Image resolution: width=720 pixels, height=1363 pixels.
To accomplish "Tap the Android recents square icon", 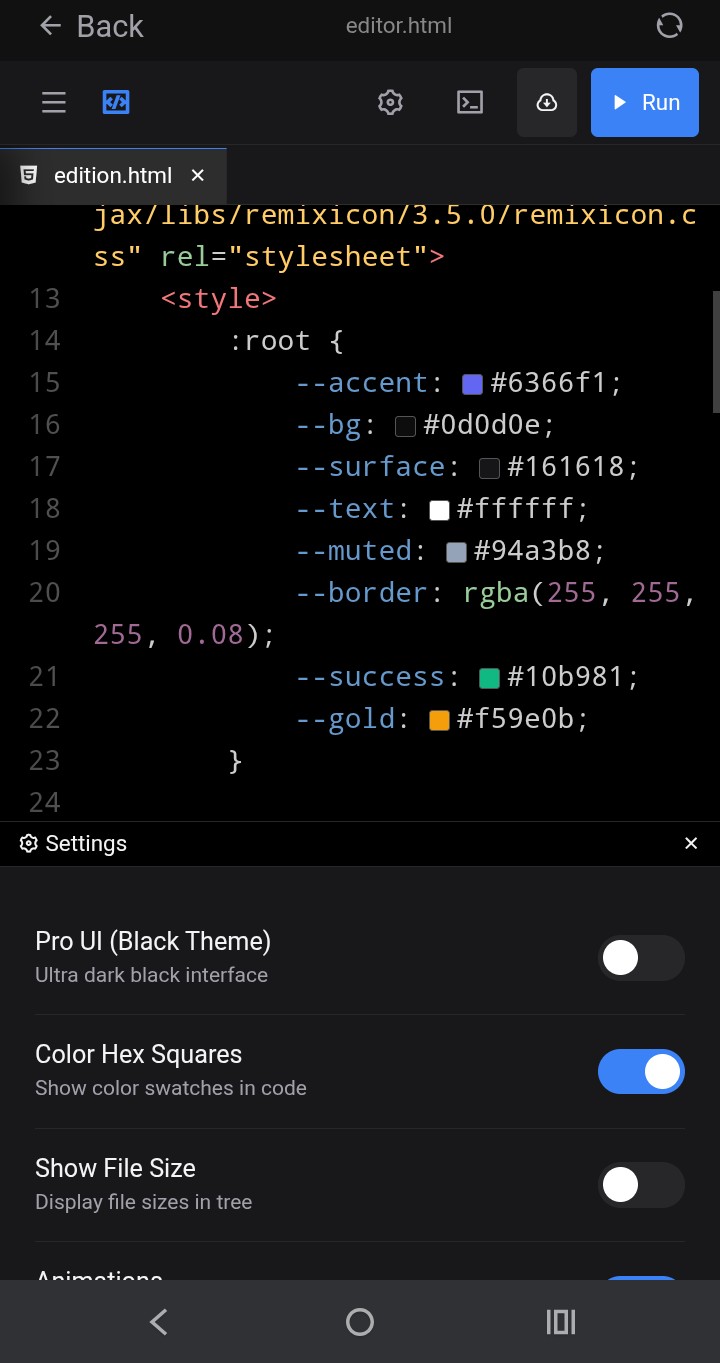I will [560, 1321].
